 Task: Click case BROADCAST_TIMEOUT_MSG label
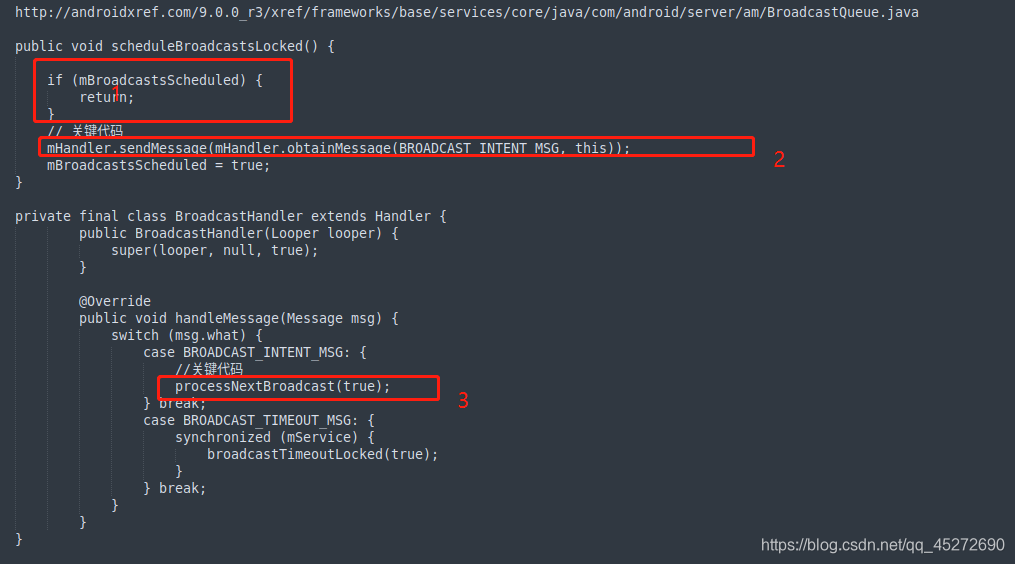point(259,420)
